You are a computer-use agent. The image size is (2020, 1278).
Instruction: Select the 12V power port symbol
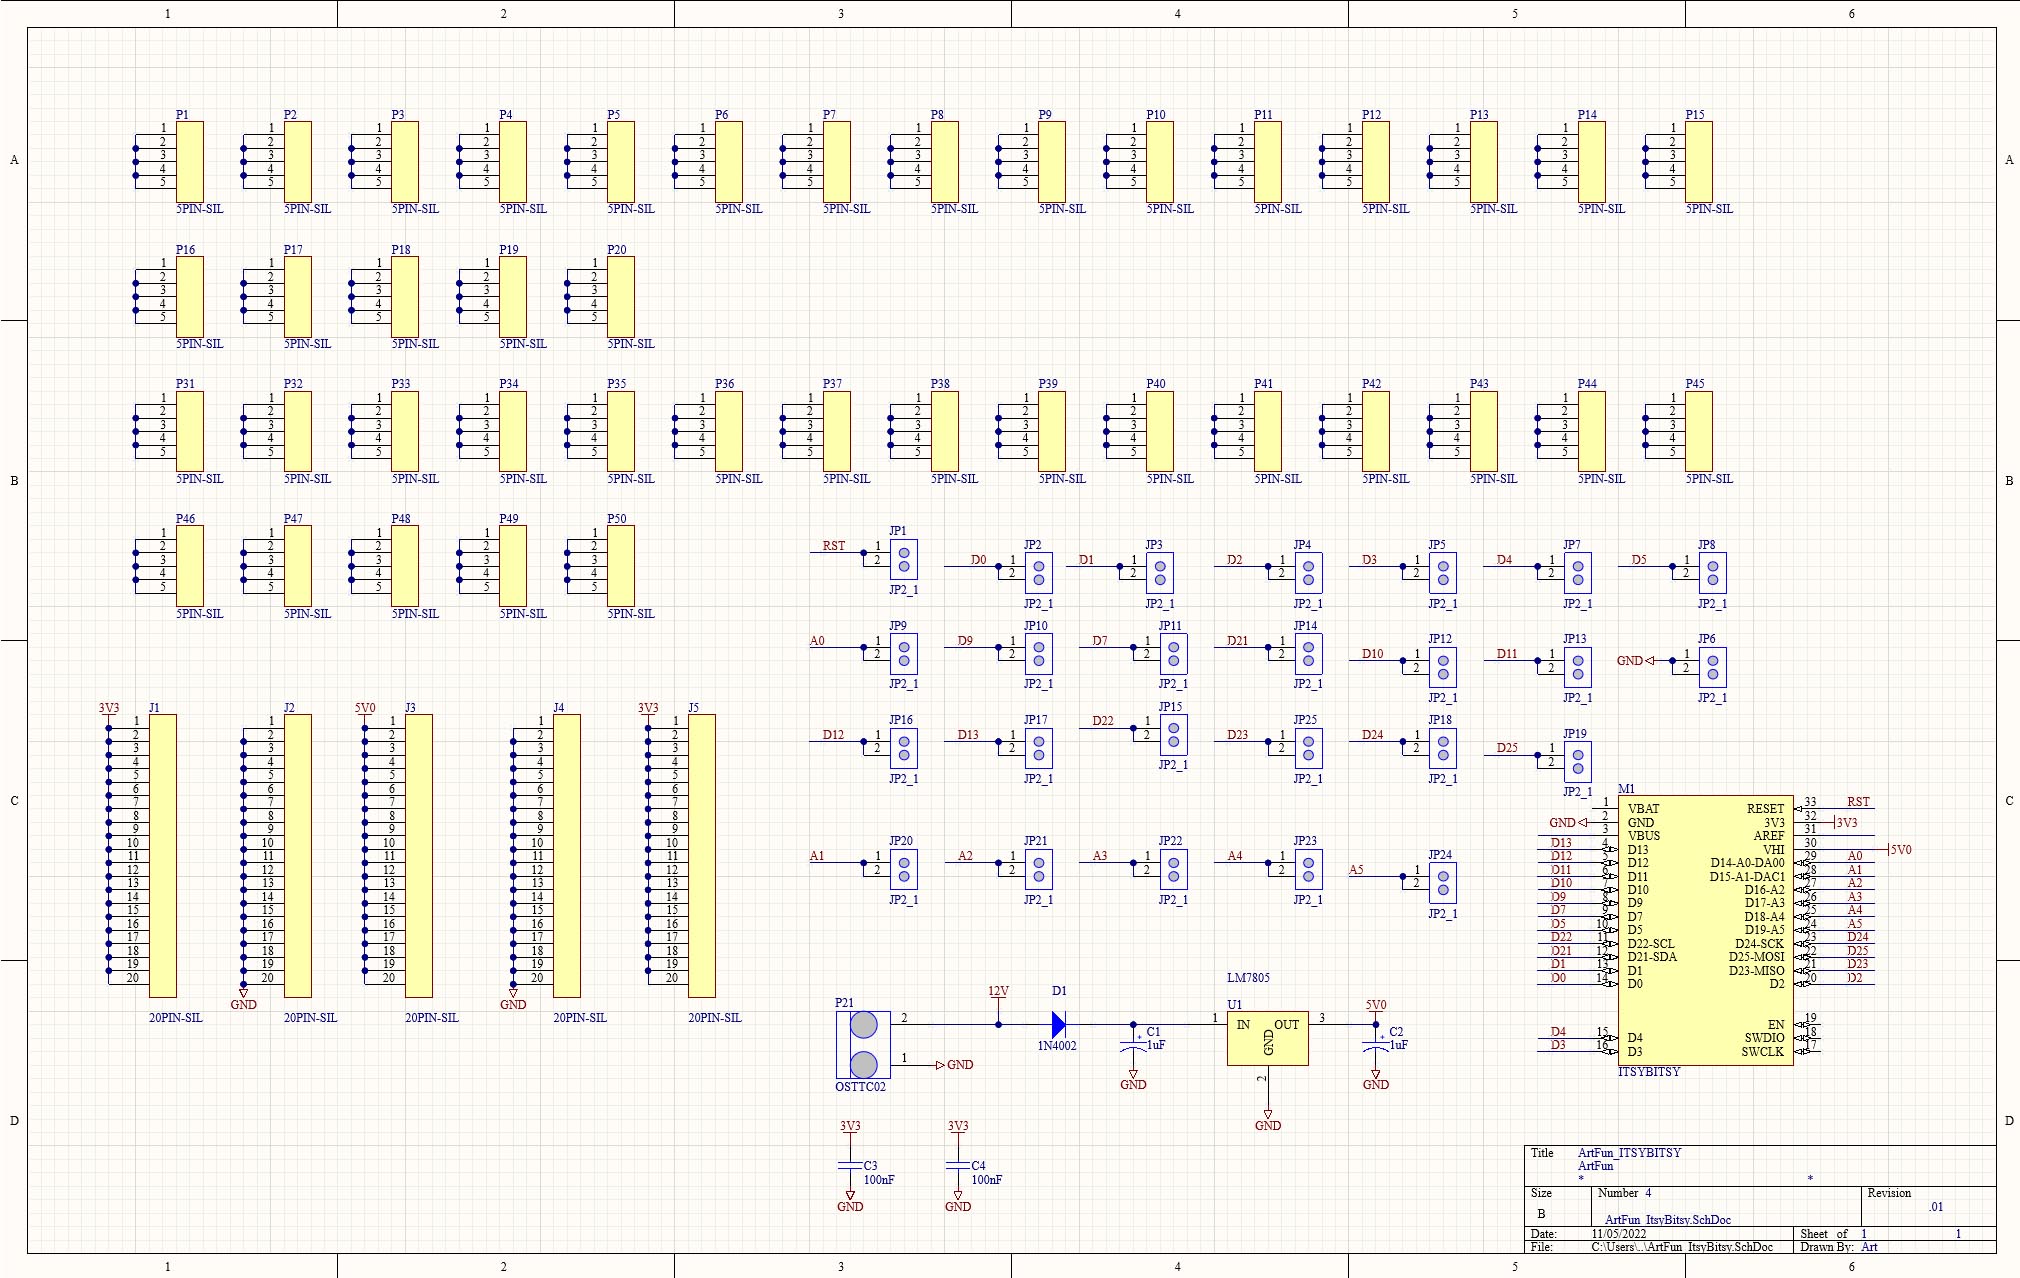998,993
